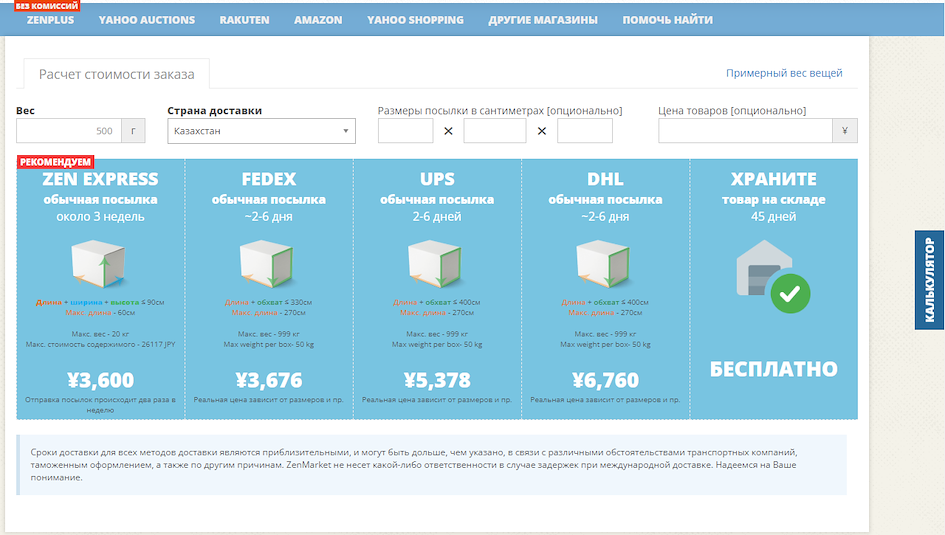This screenshot has height=535, width=945.
Task: Click the first parcel dimension field
Action: point(406,131)
